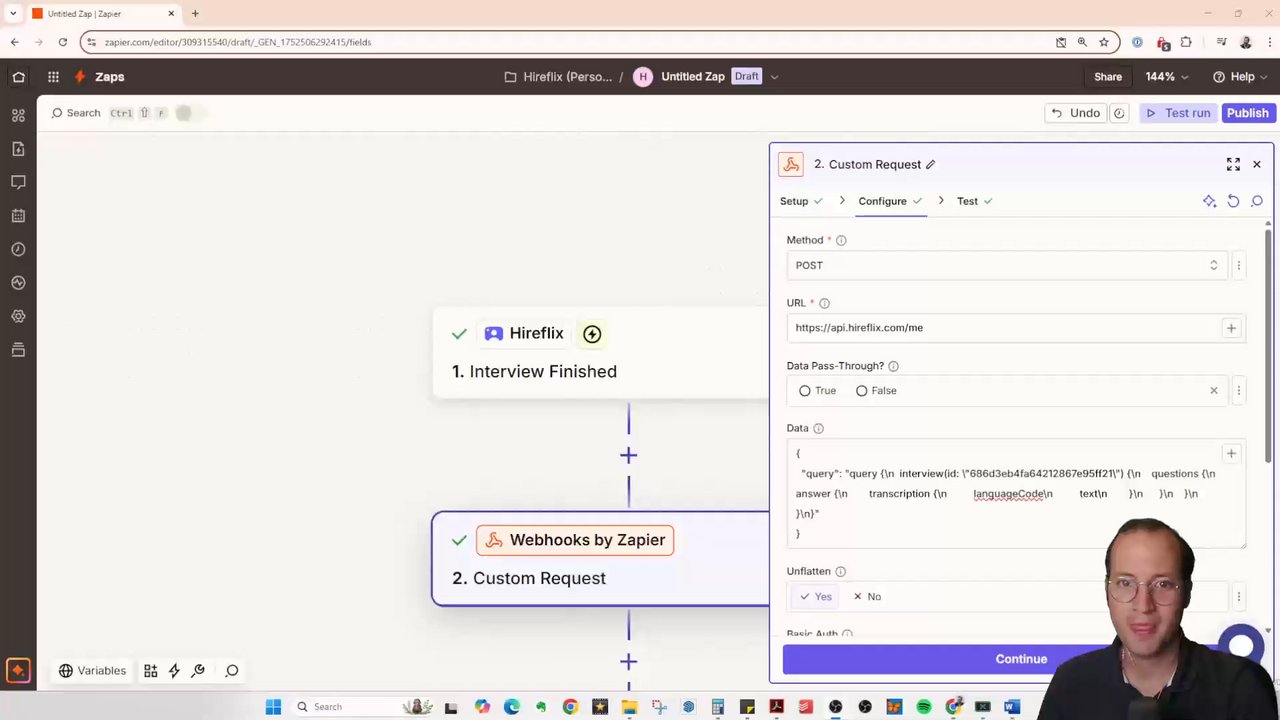Open the Method field options menu
The image size is (1280, 720).
pos(1238,265)
